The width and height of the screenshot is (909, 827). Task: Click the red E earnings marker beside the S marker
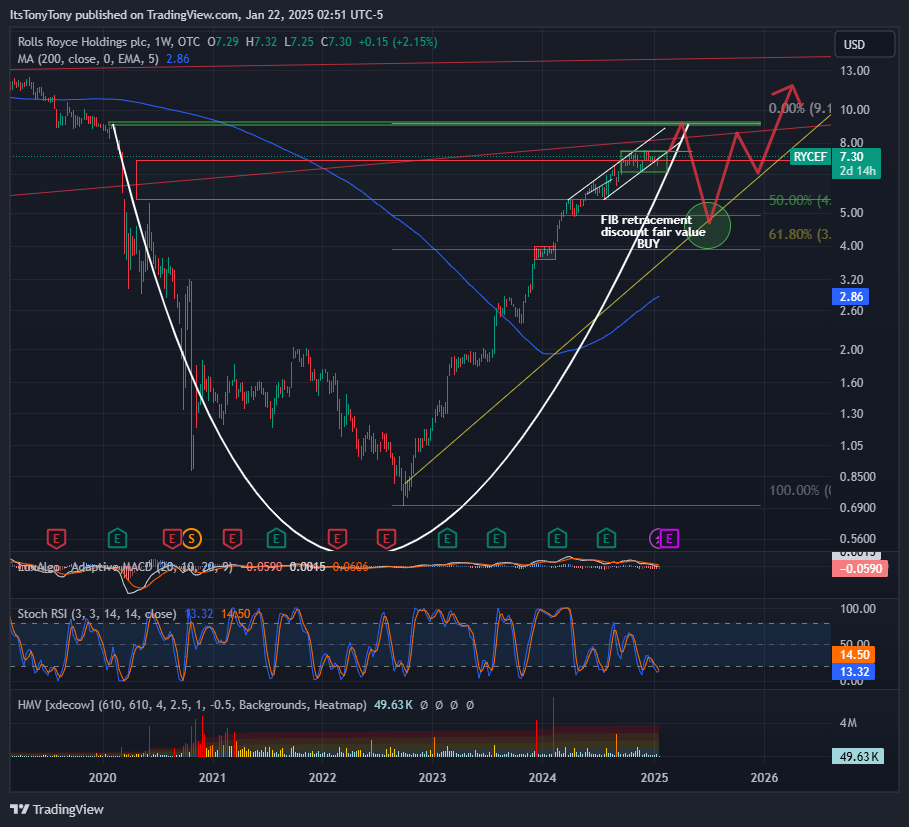[x=172, y=539]
